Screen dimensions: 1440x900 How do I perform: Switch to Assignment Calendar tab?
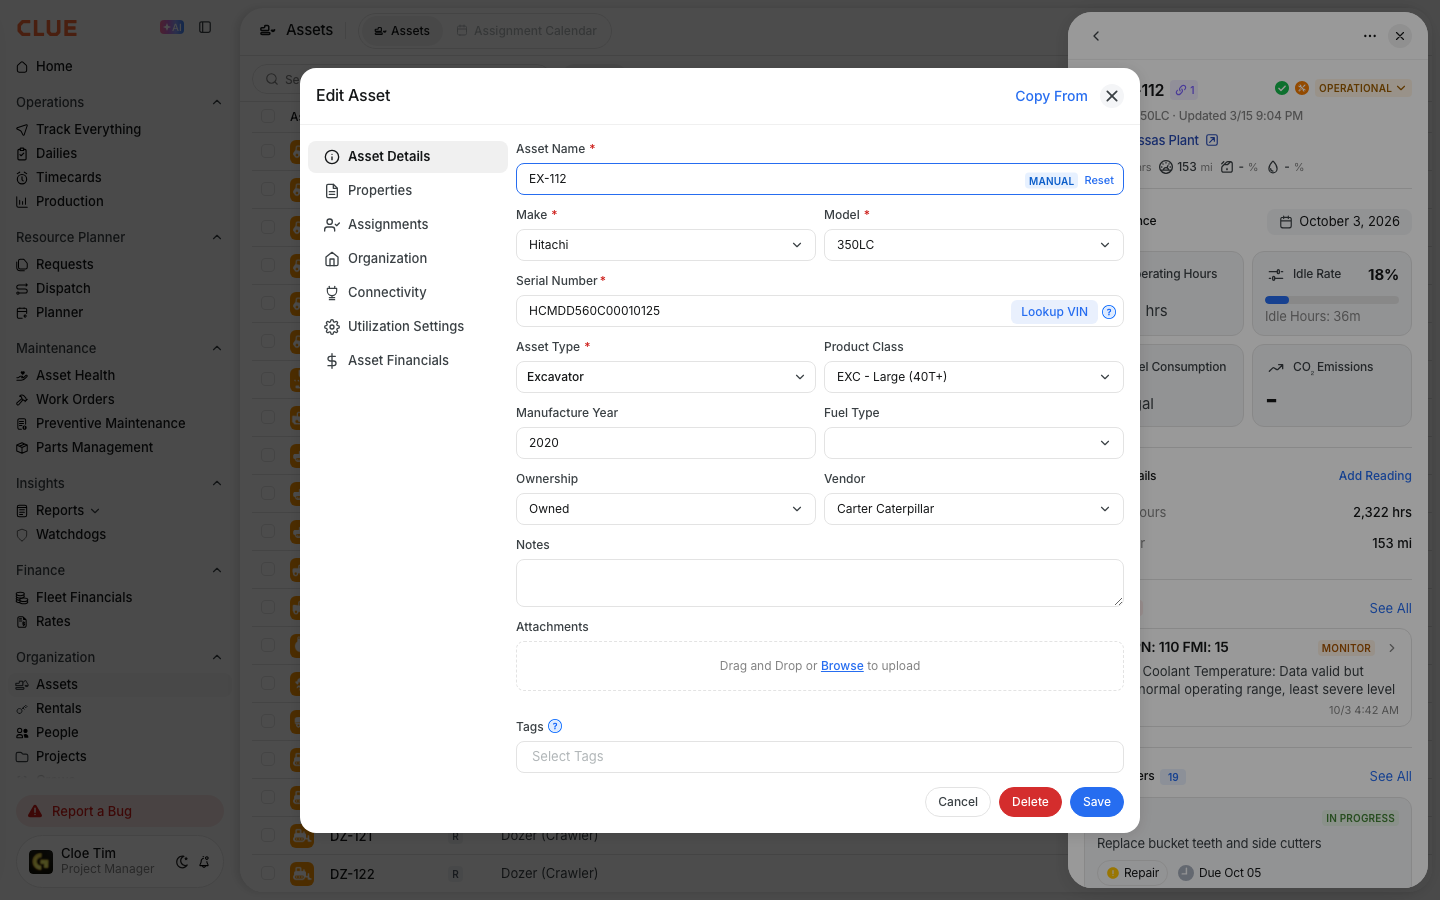(x=527, y=31)
